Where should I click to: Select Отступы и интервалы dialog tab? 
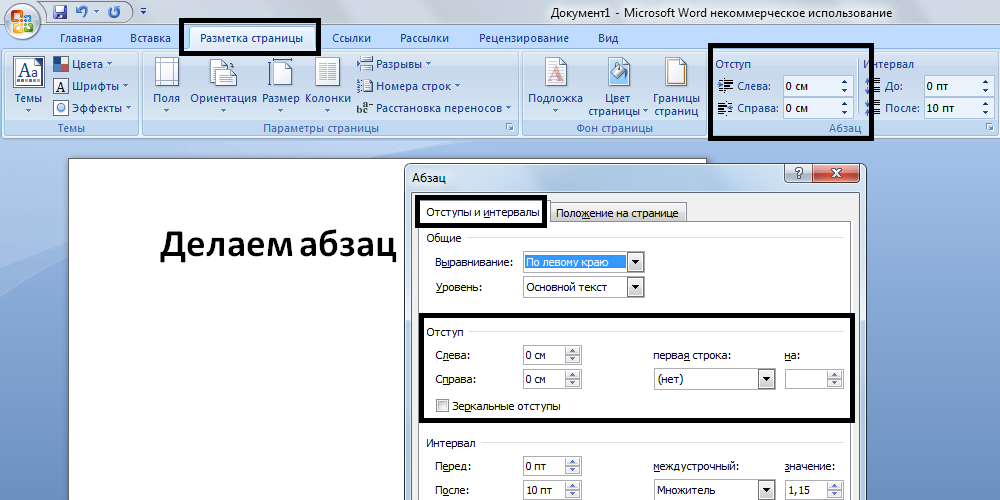click(x=483, y=212)
